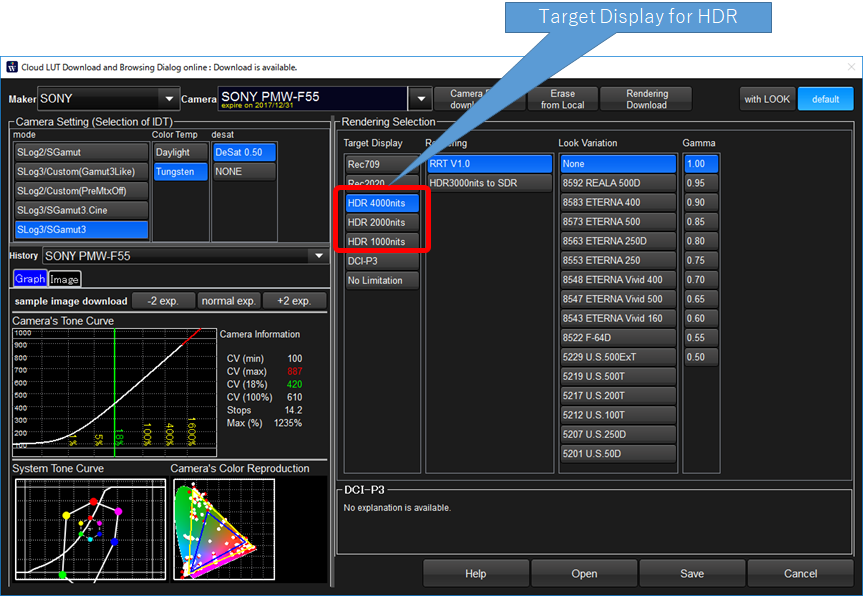The image size is (863, 596).
Task: Select 8548 ETERNA Vivid 400 look
Action: pos(618,280)
